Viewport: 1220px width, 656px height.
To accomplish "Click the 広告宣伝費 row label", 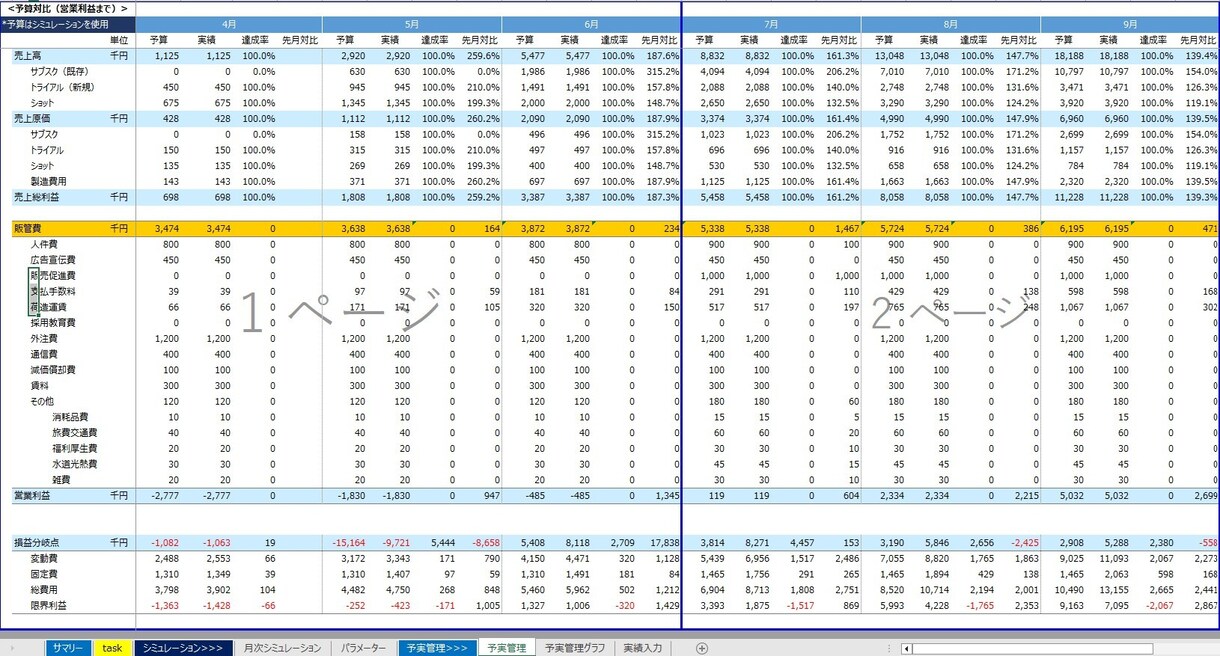I will [x=53, y=260].
